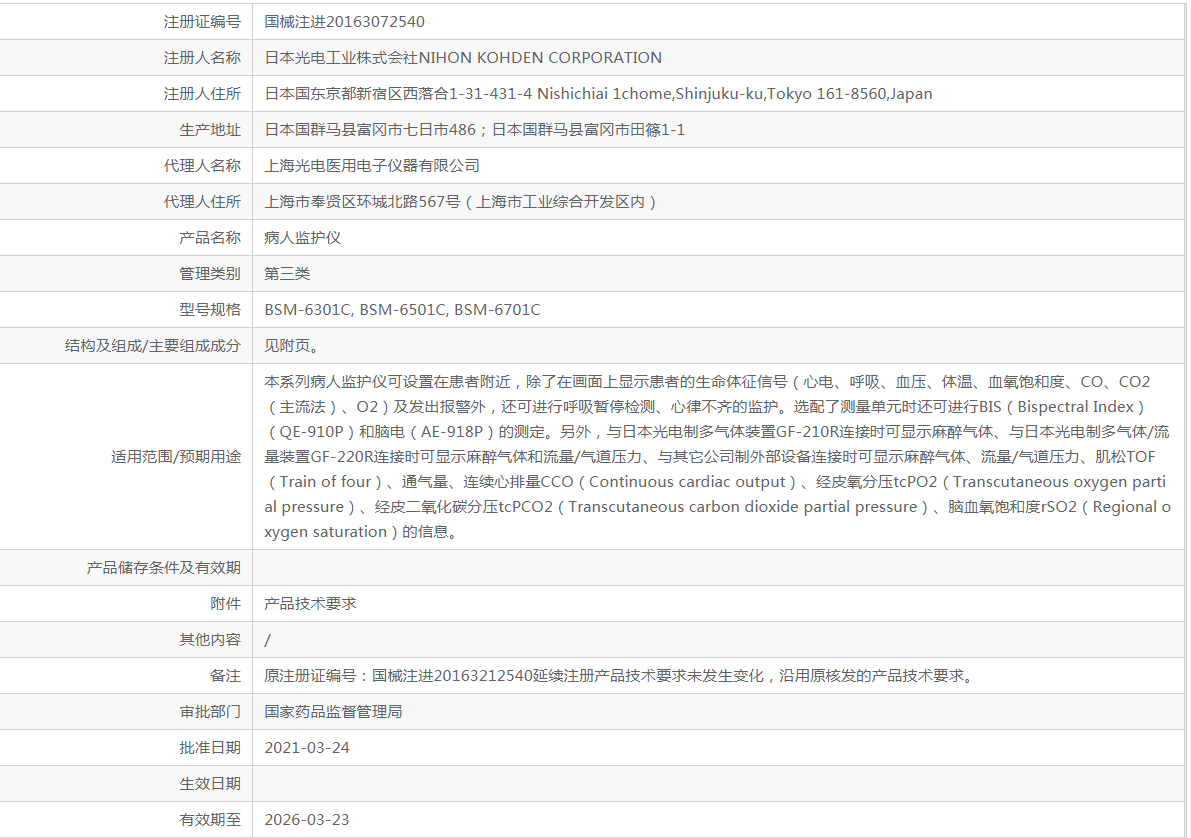The width and height of the screenshot is (1191, 838).
Task: Click management class value 第三类
Action: coord(287,274)
